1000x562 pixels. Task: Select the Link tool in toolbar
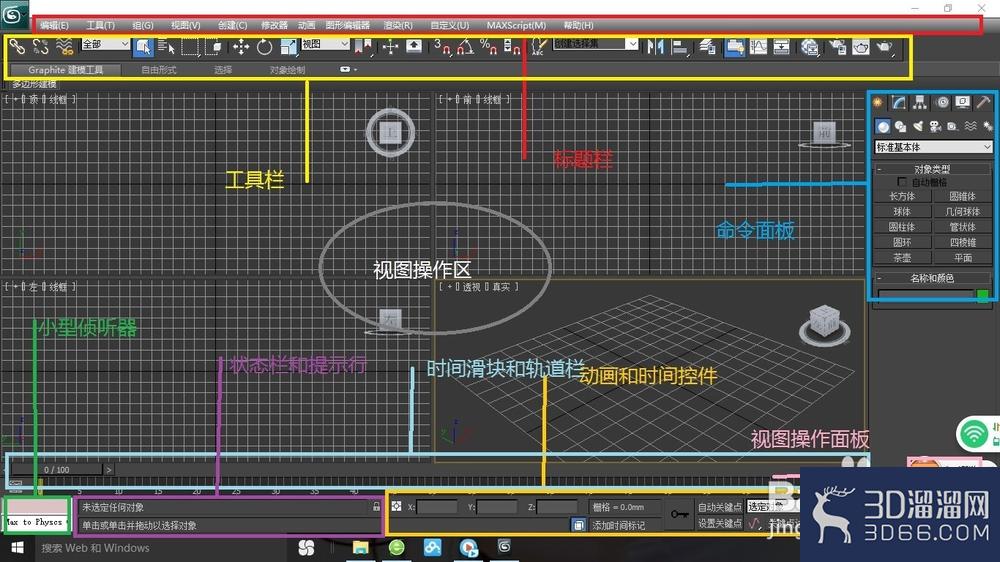click(x=17, y=47)
